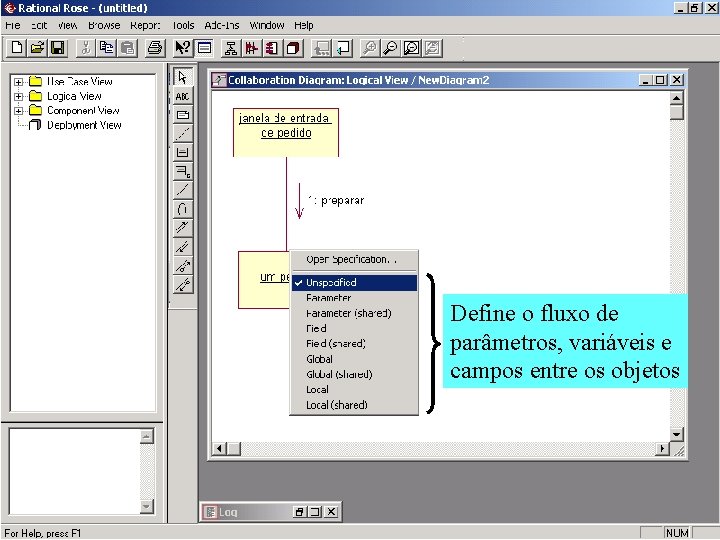The width and height of the screenshot is (720, 540).
Task: Select the Data Token flow tool
Action: 183,265
